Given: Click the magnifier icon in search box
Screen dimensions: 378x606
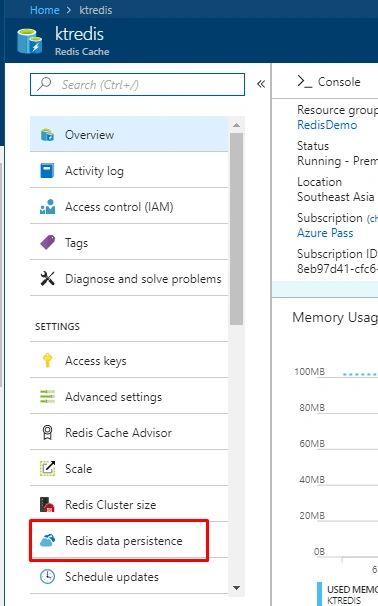Looking at the screenshot, I should pyautogui.click(x=44, y=83).
